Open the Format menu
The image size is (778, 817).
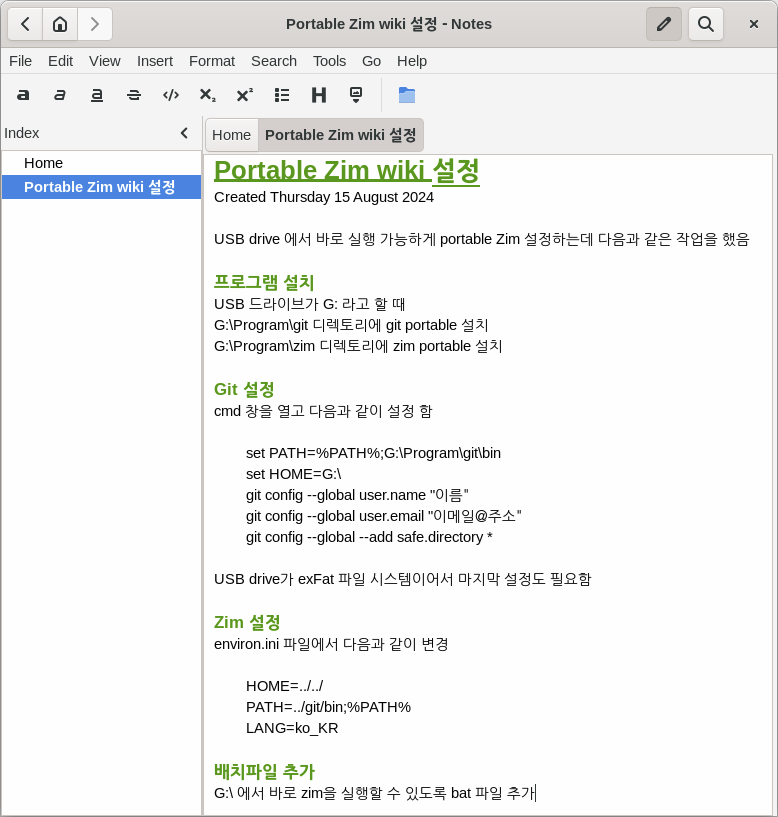tap(212, 61)
